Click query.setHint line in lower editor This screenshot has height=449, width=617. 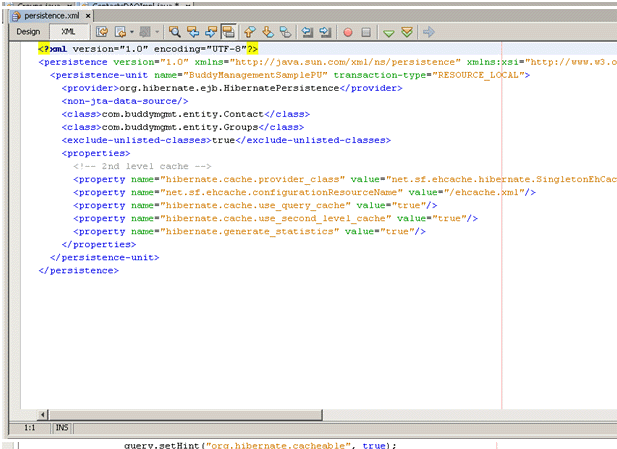coord(260,445)
